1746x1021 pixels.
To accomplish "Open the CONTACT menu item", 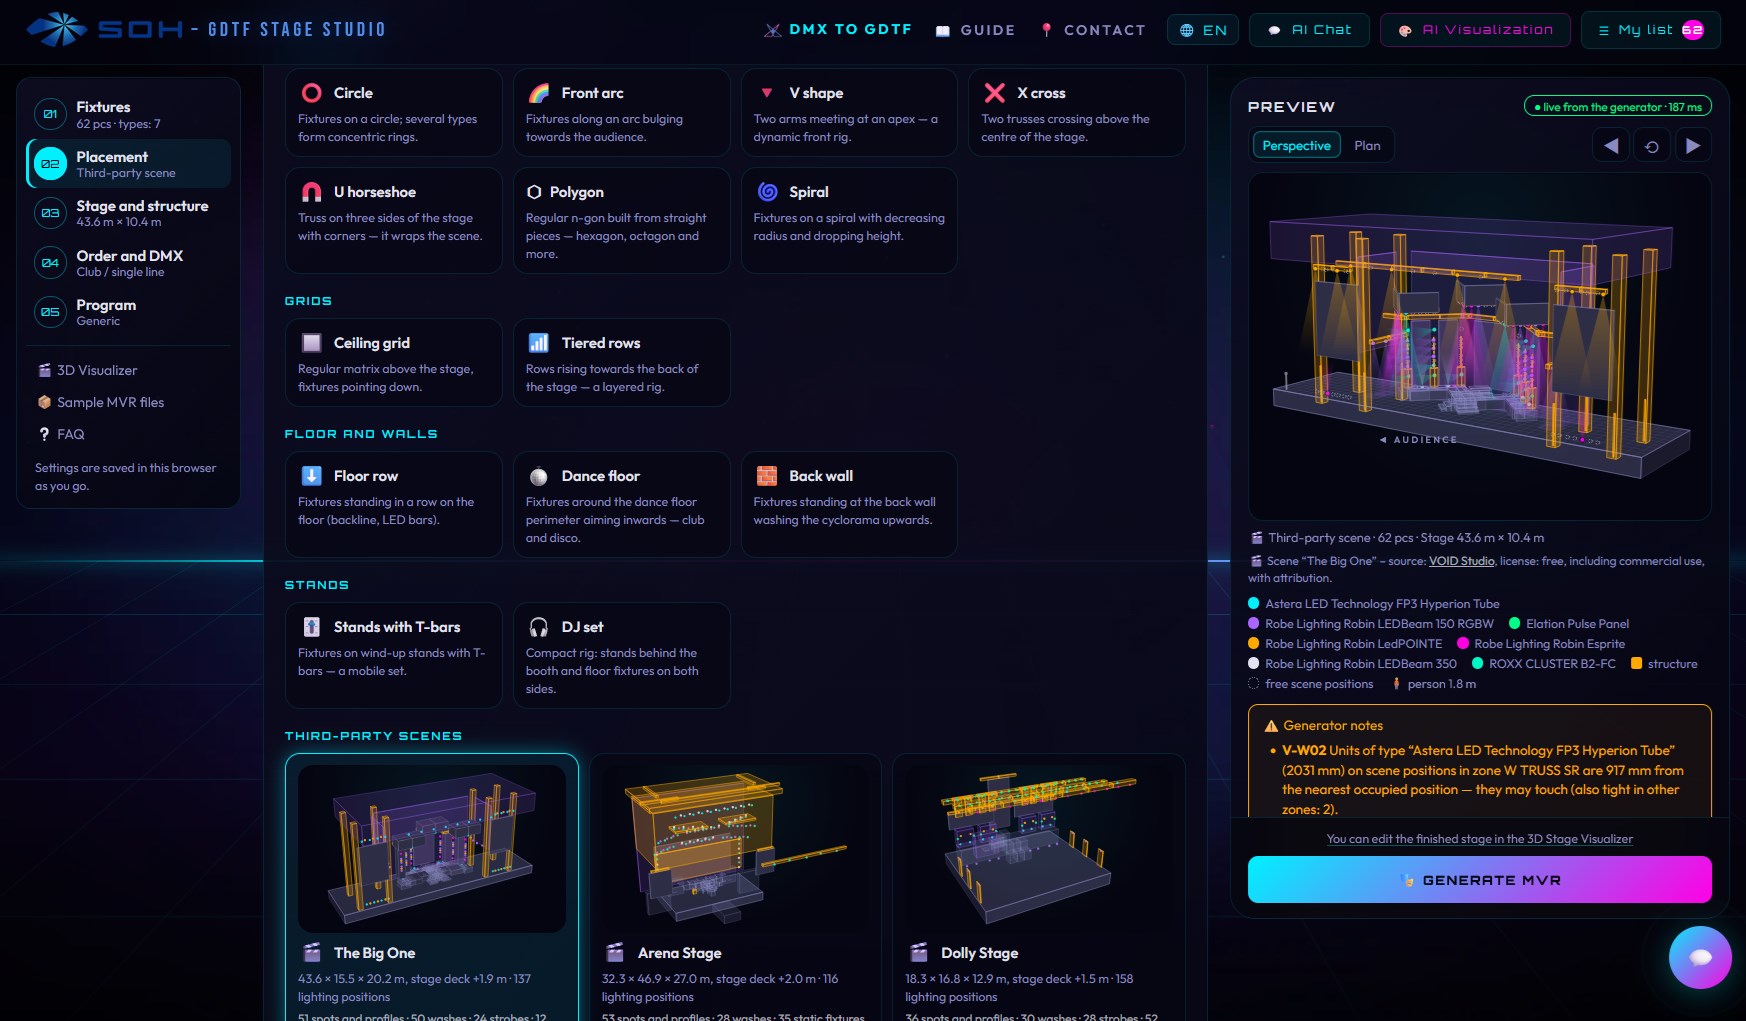I will click(1093, 30).
